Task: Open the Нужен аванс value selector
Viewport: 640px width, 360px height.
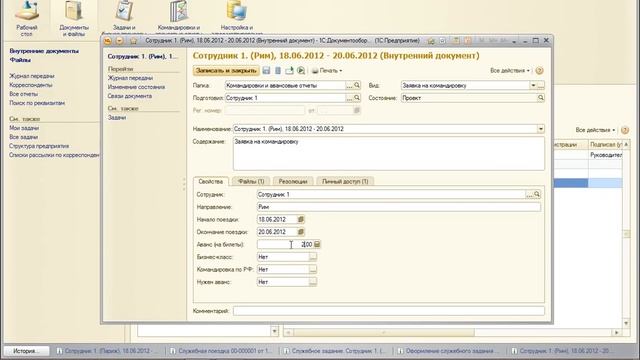Action: (x=313, y=282)
